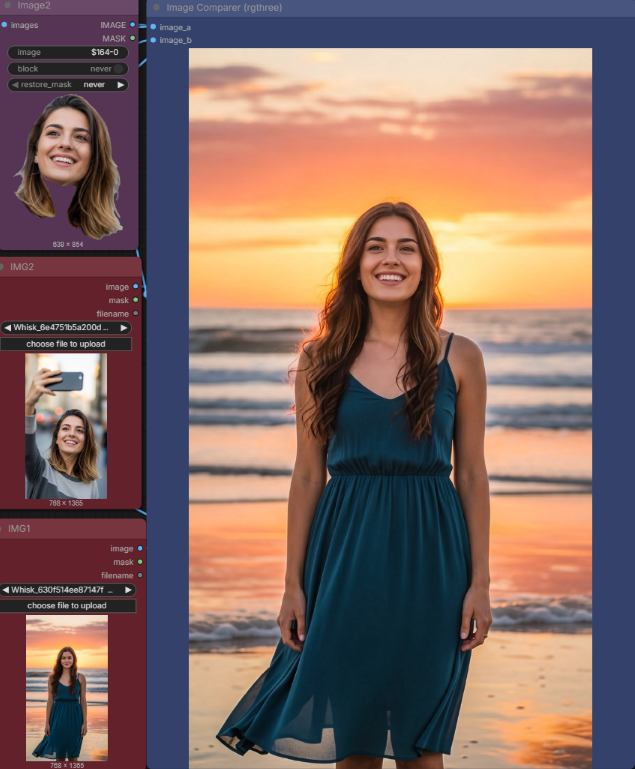Click the image output port on IMG2 node

pos(136,287)
